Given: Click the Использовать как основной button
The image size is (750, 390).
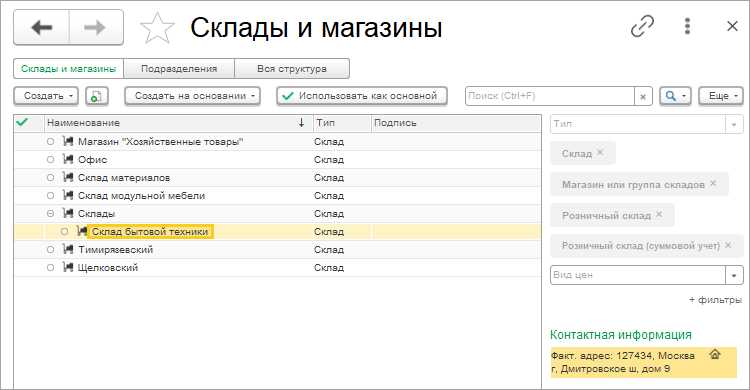Looking at the screenshot, I should [362, 96].
